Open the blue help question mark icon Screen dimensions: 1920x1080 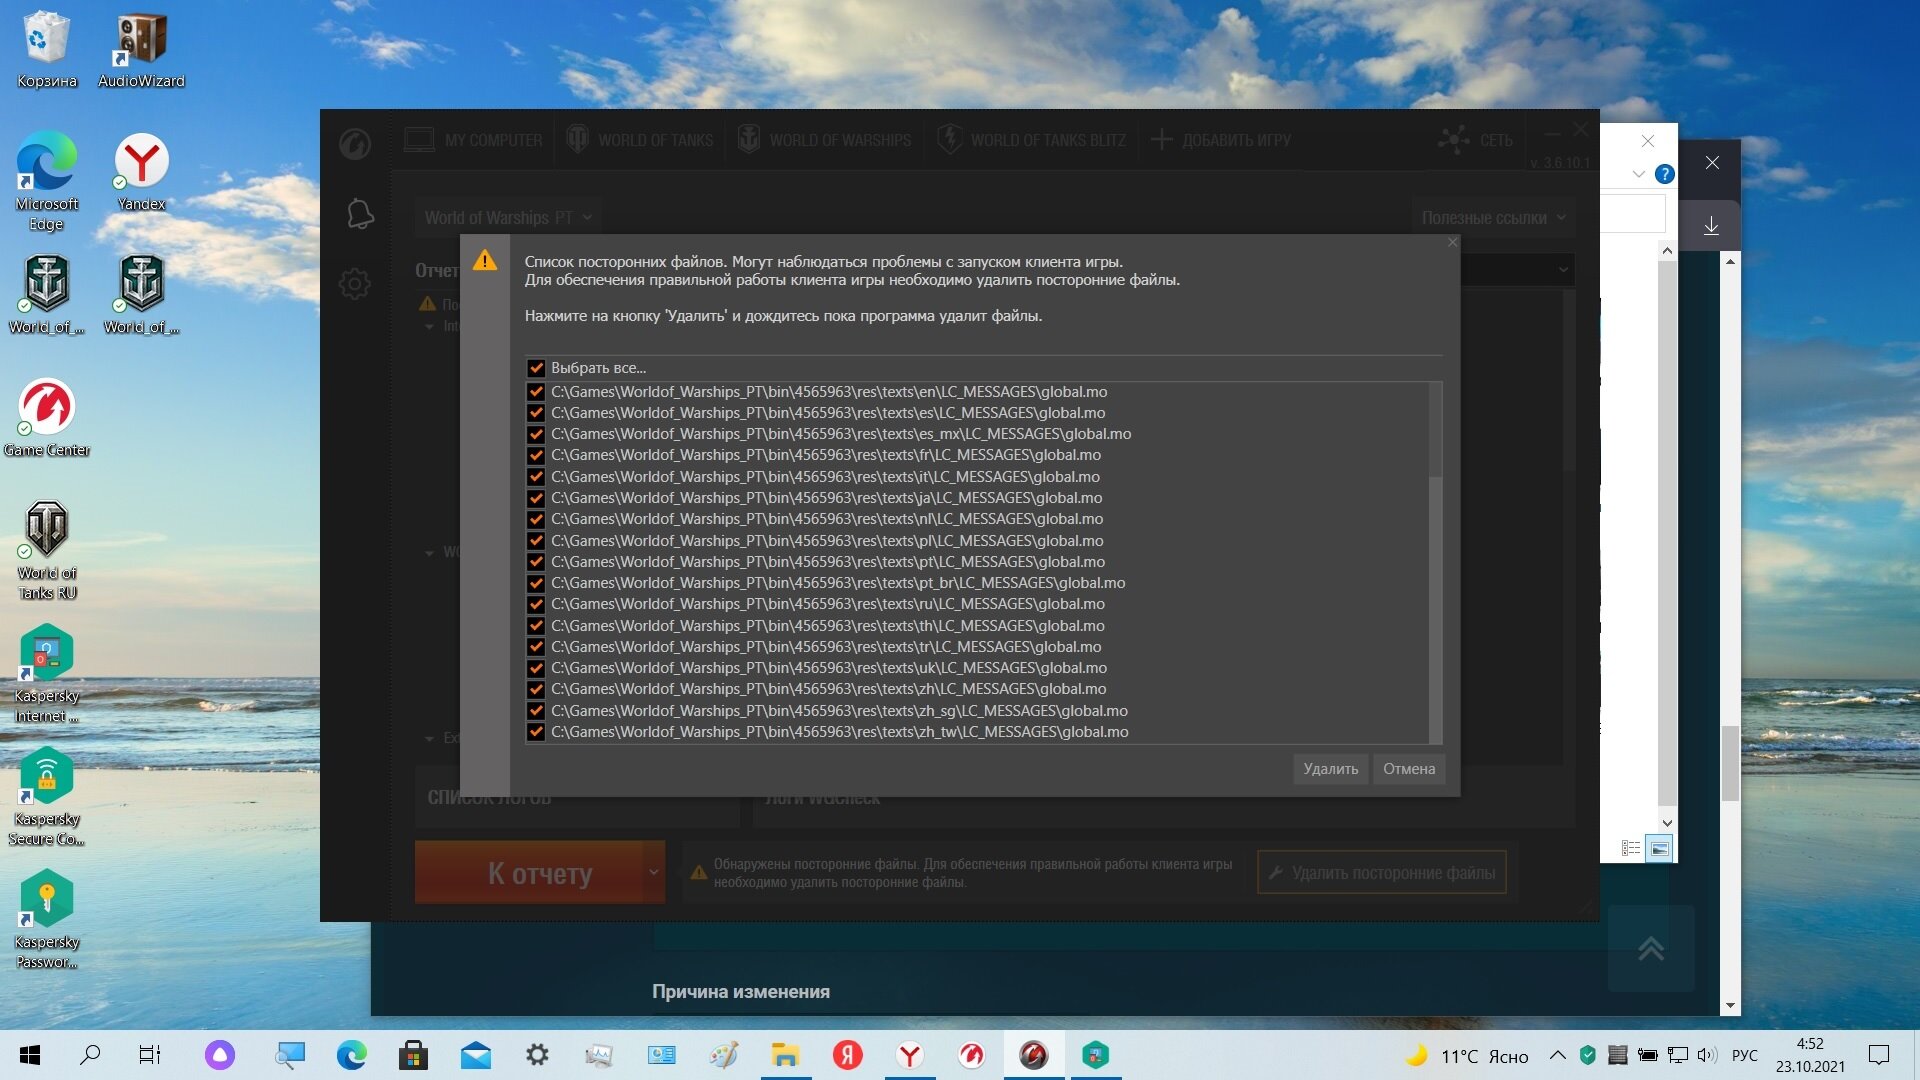1664,174
